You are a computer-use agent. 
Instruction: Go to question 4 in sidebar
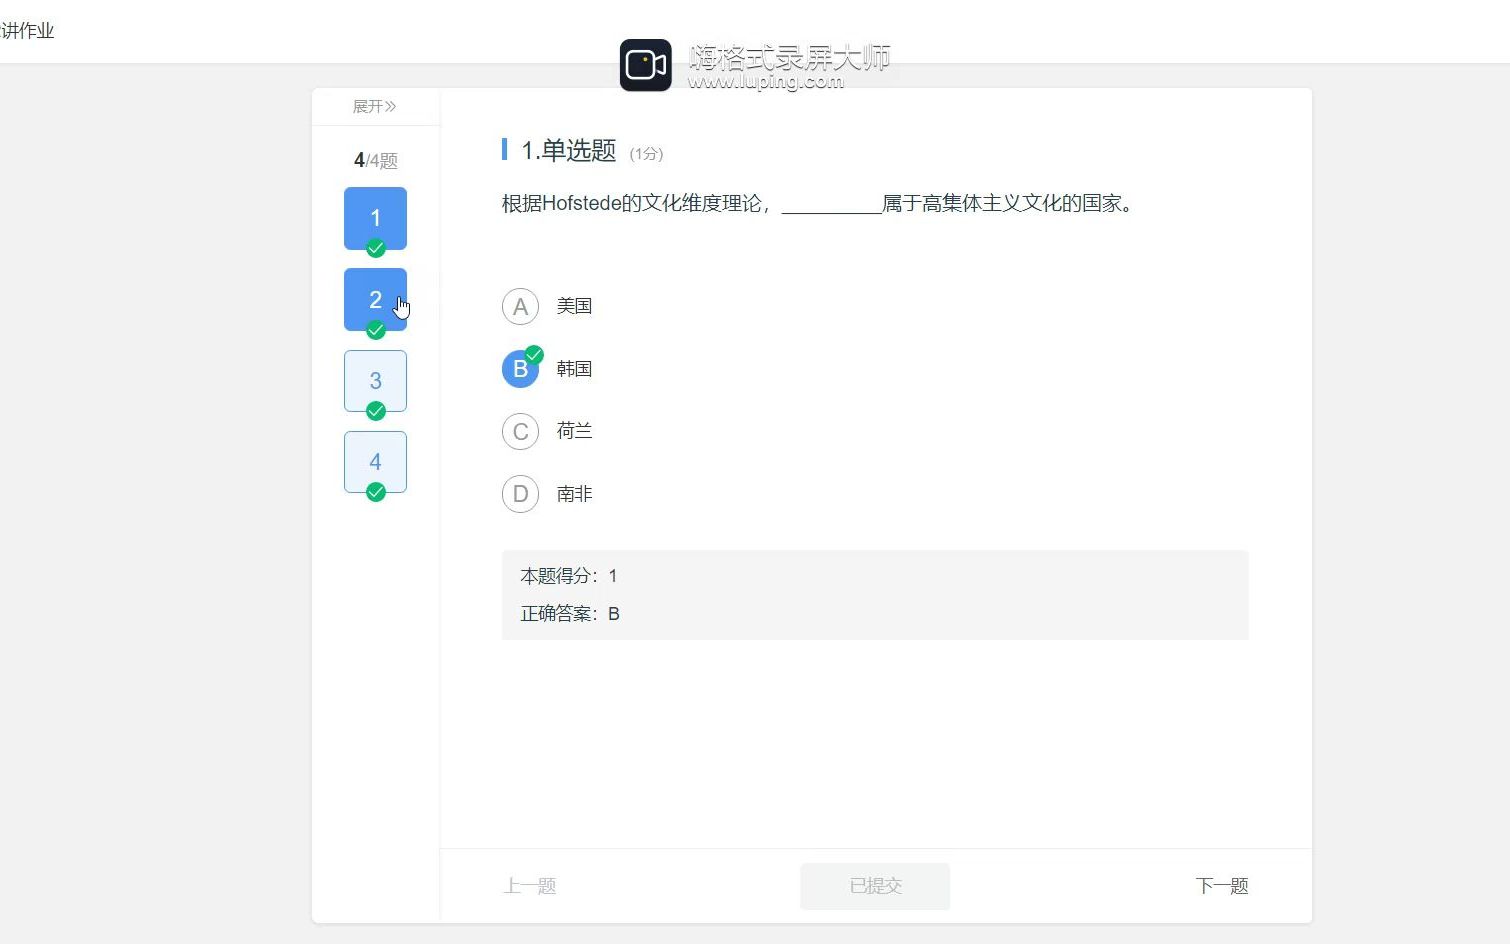click(375, 461)
